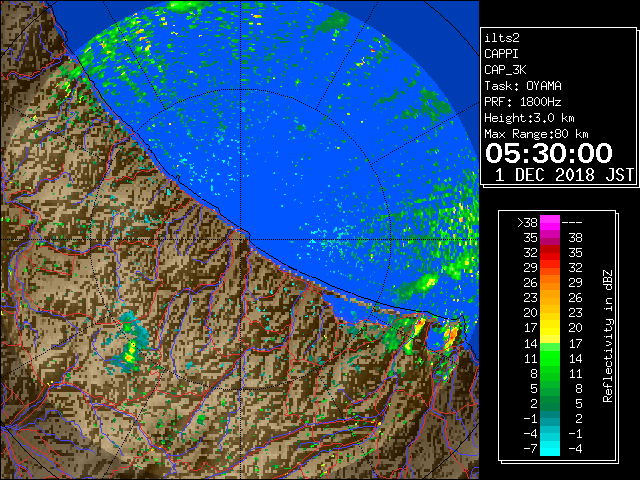The width and height of the screenshot is (640, 480).
Task: Click the green 8 dBZ legend color
Action: (550, 373)
